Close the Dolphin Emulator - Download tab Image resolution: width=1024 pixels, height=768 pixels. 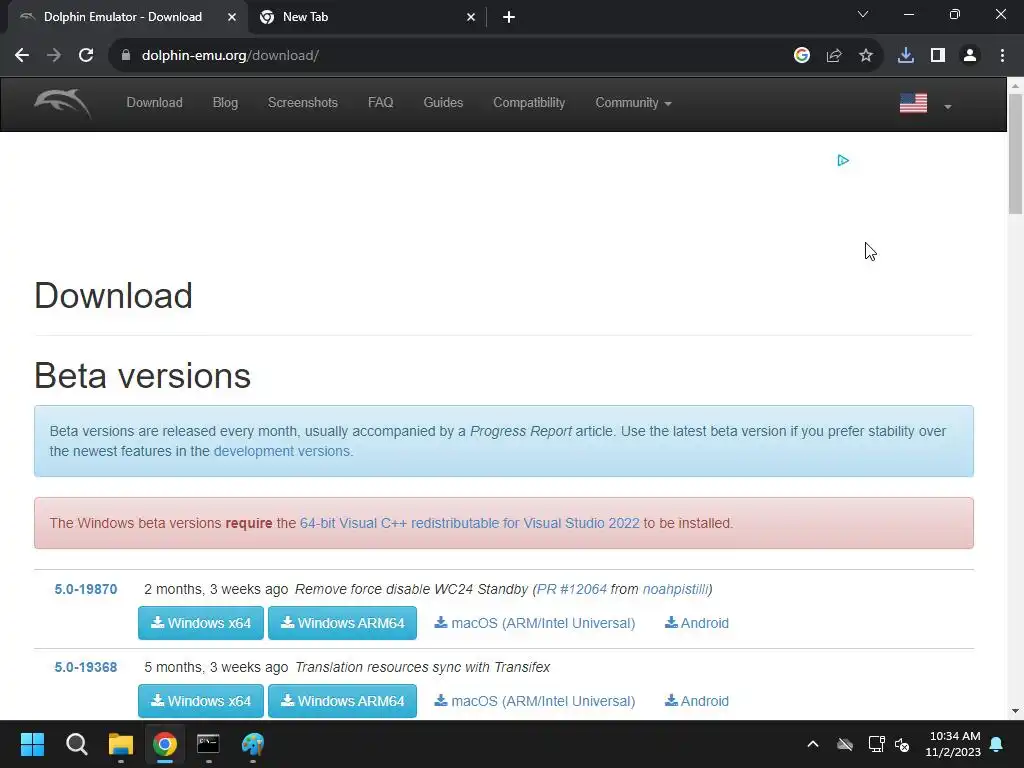tap(232, 17)
